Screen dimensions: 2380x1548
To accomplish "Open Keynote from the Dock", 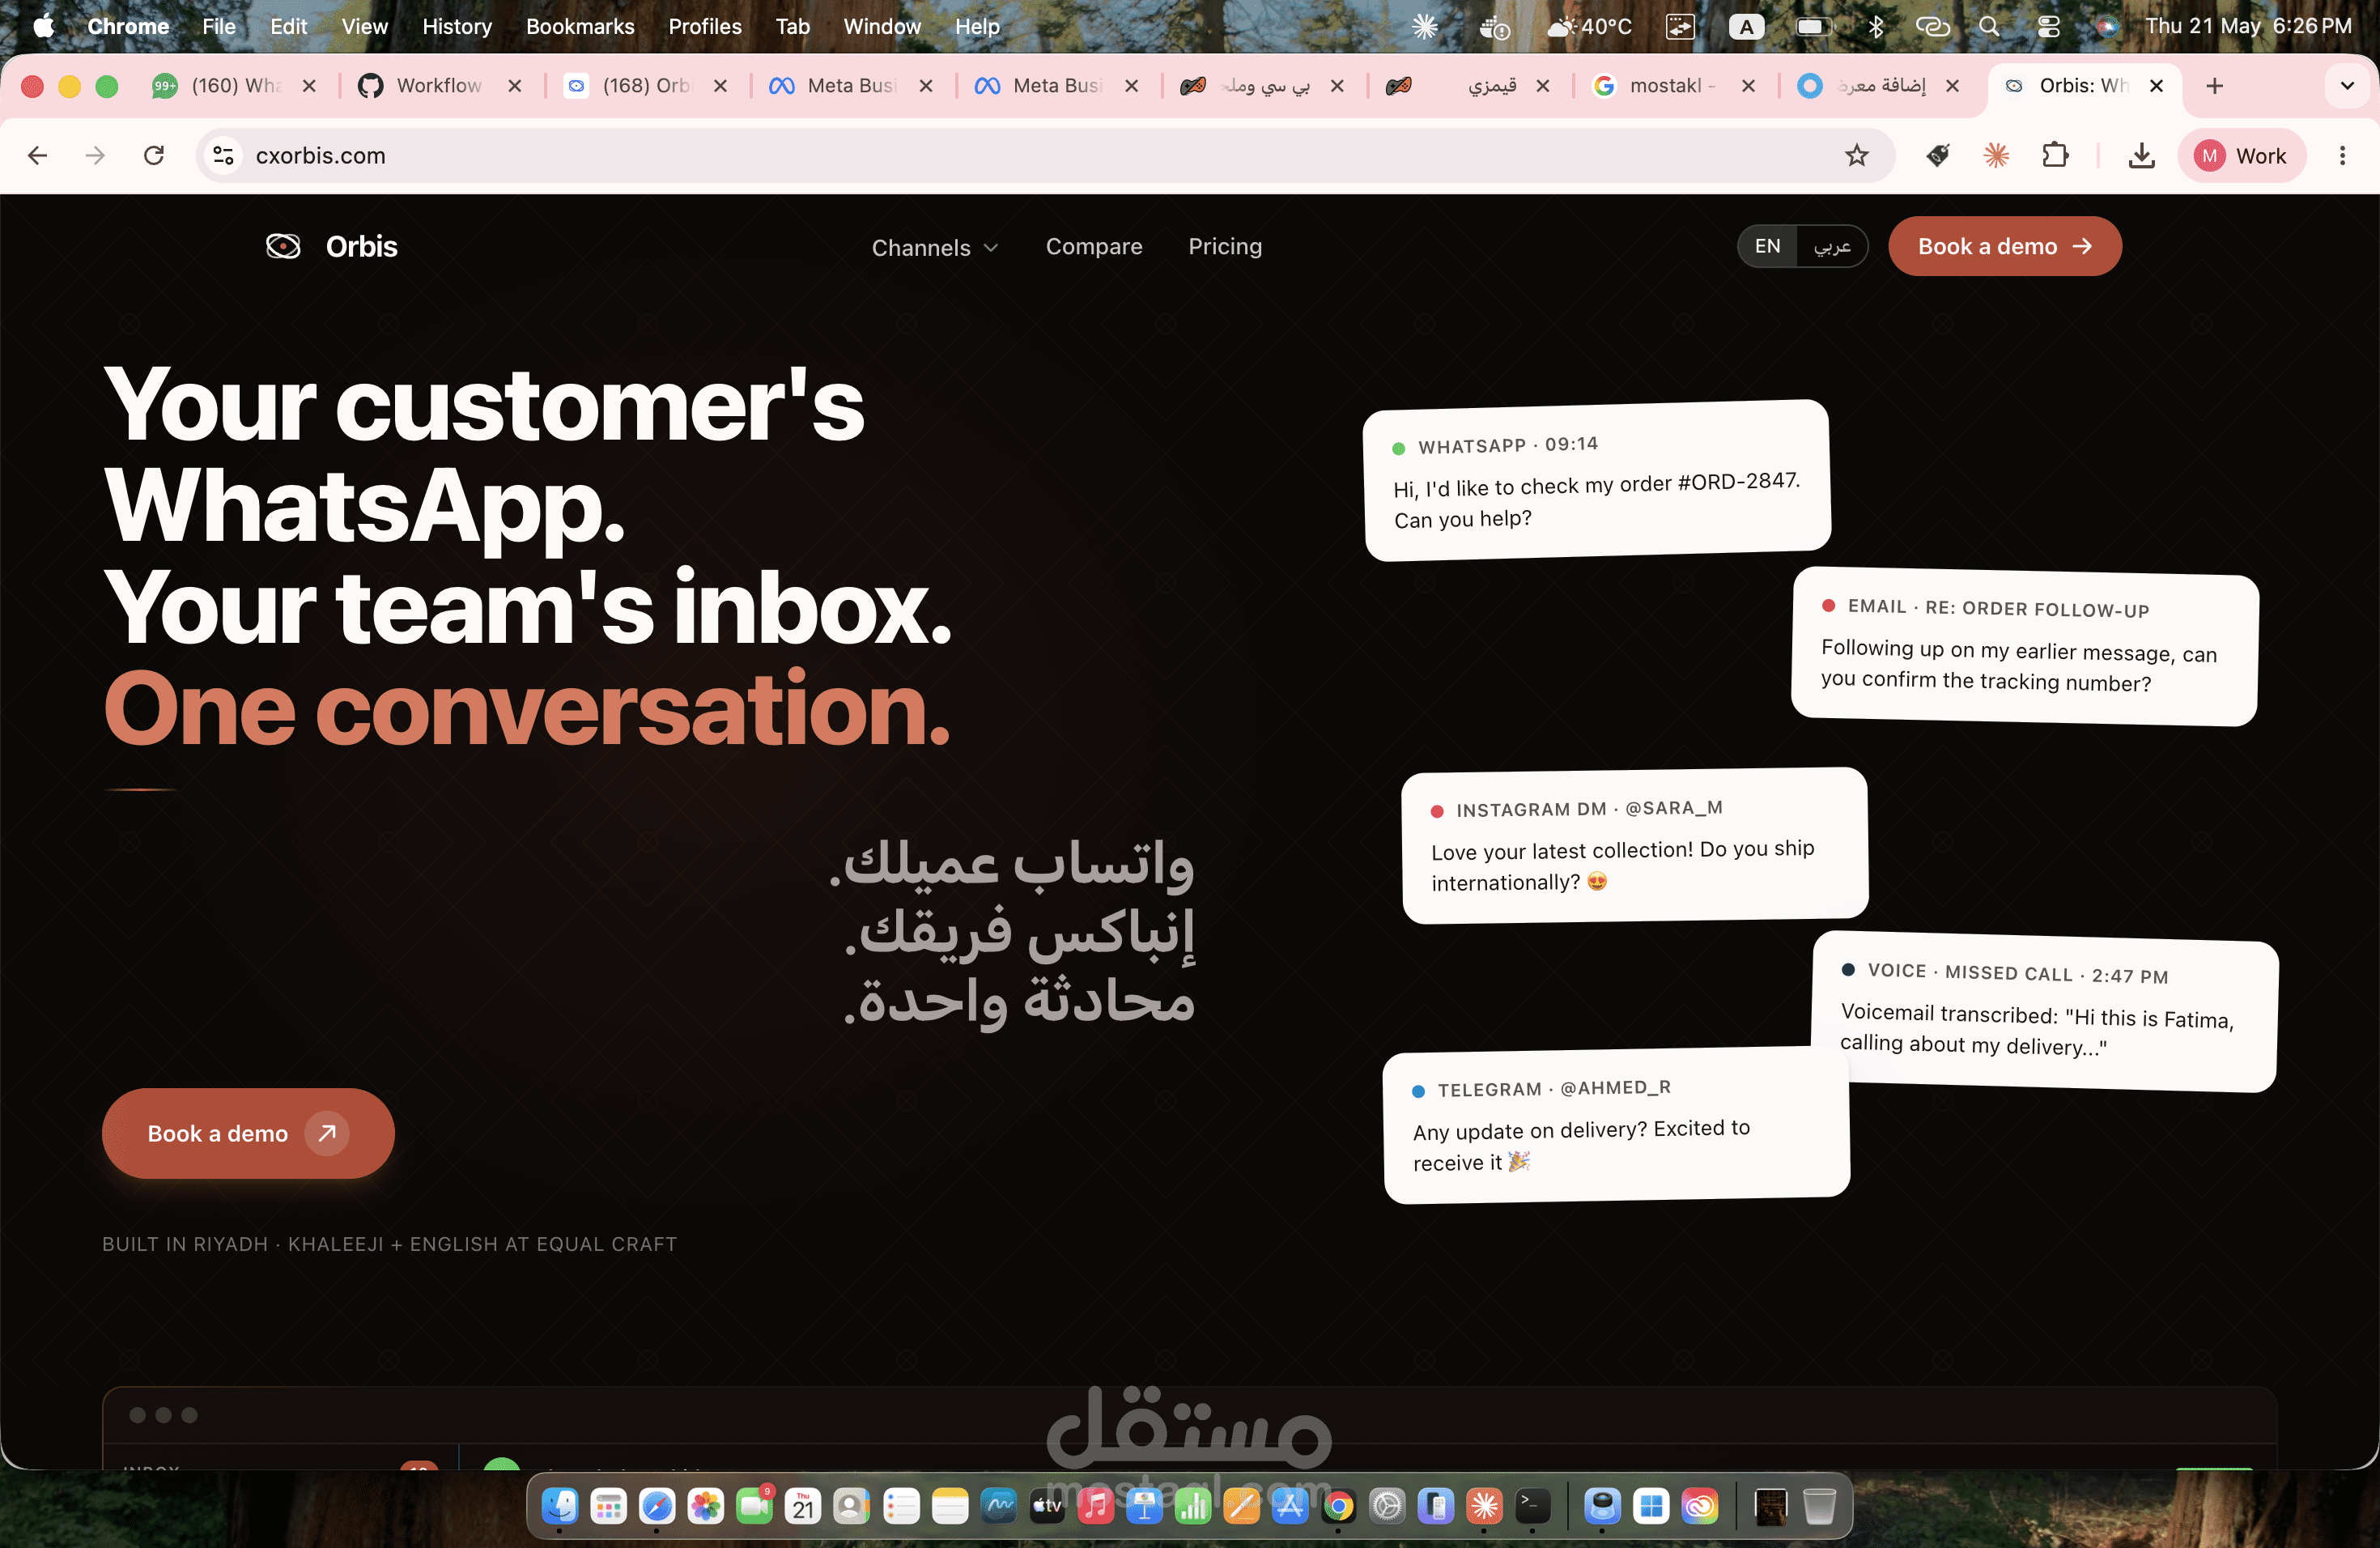I will 1144,1505.
